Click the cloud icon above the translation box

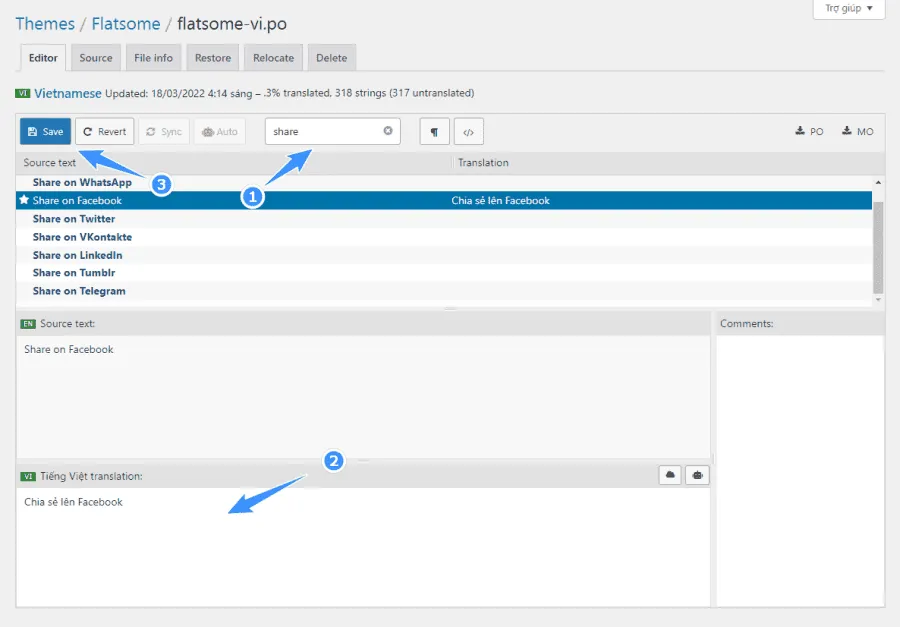click(670, 475)
